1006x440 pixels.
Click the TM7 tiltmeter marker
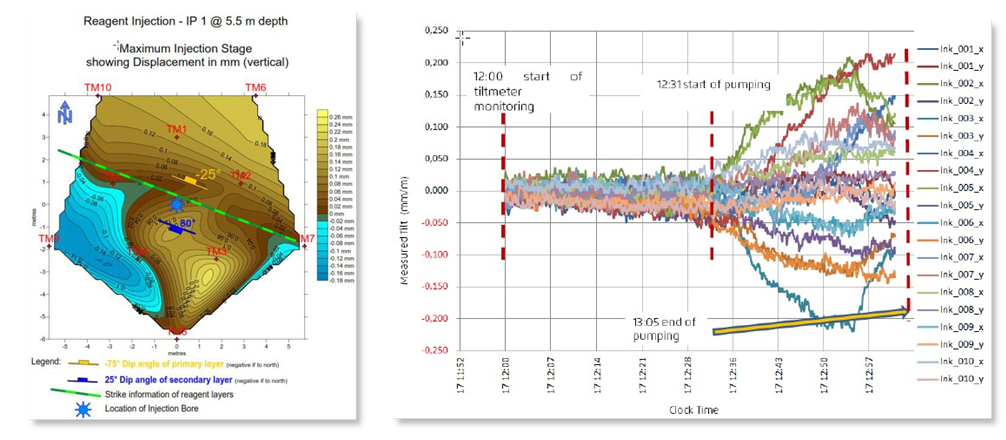(x=305, y=239)
